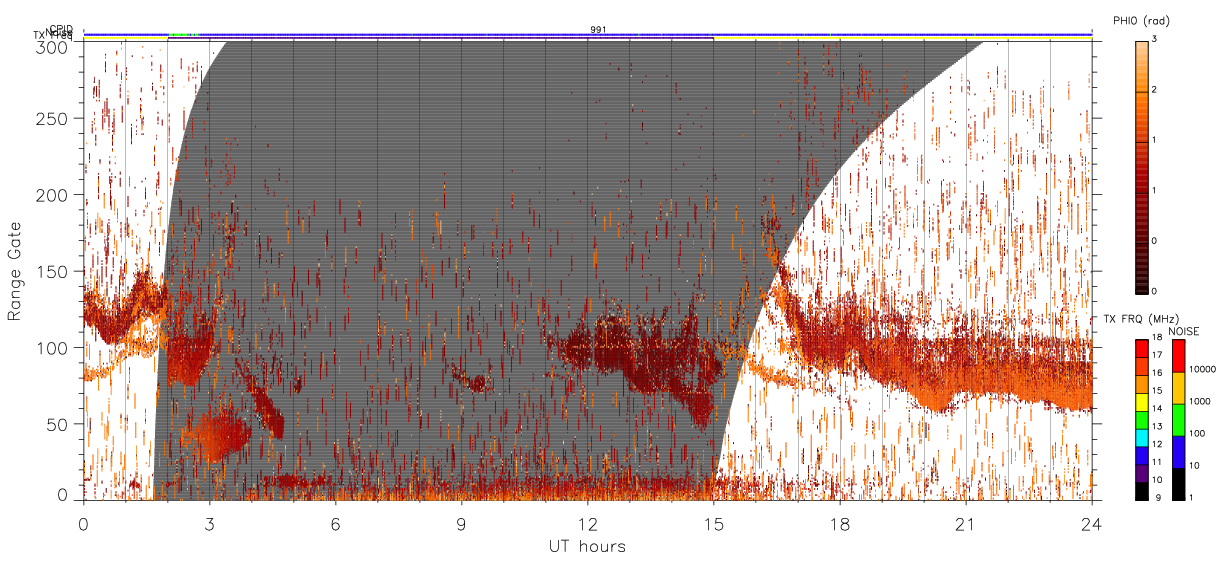1228x567 pixels.
Task: Click the green segment in the top frequency bar
Action: [x=183, y=35]
